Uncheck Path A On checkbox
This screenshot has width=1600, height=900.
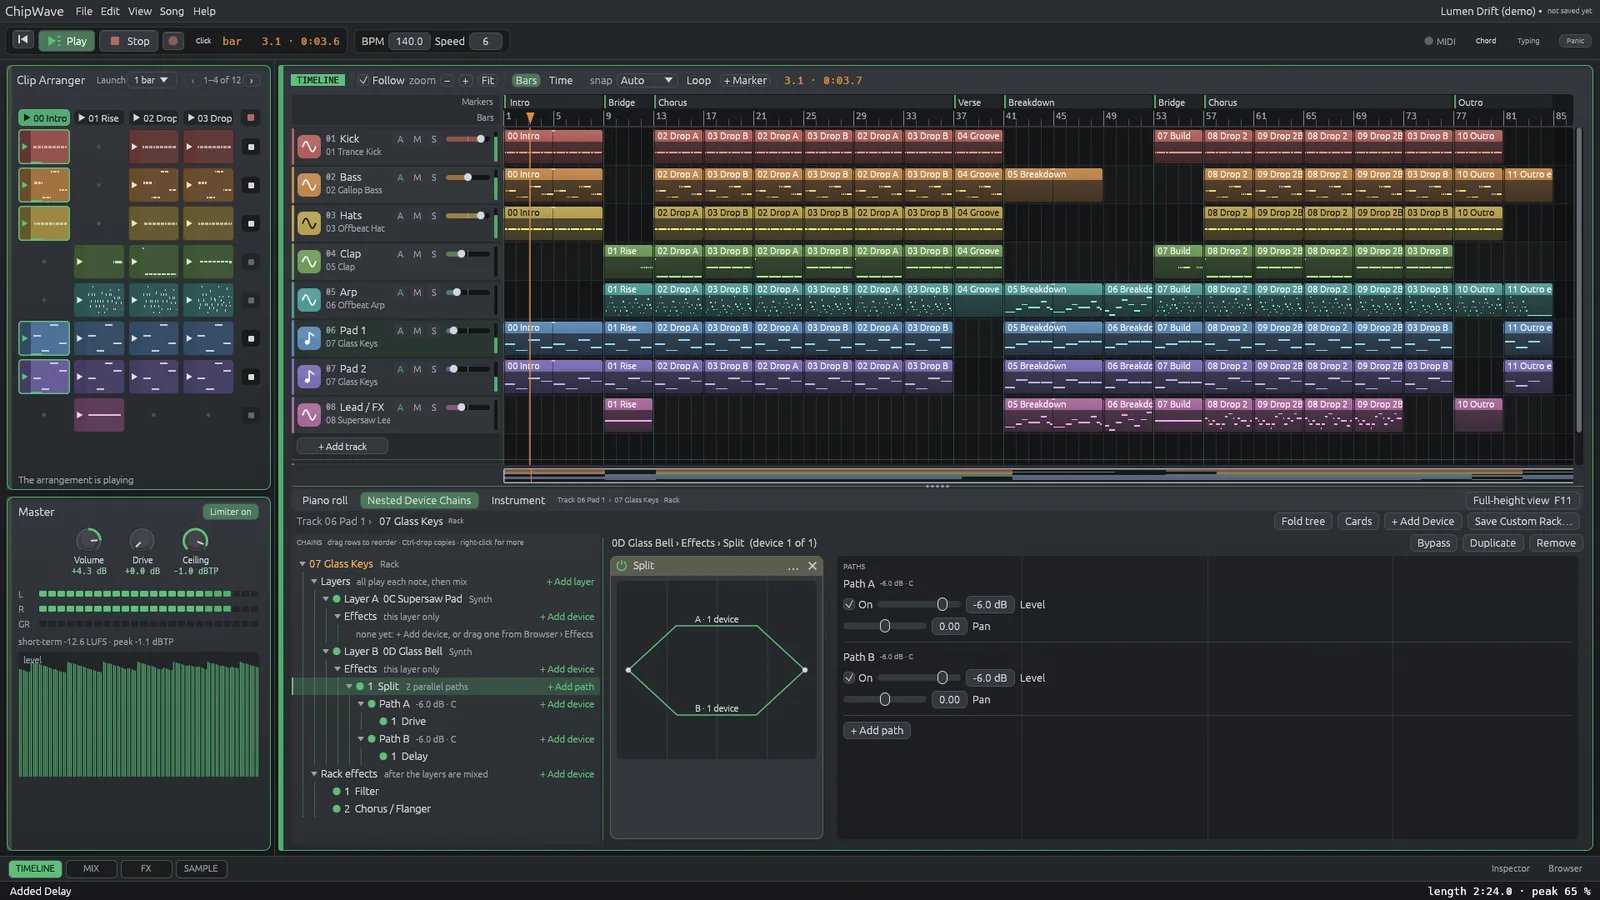849,604
